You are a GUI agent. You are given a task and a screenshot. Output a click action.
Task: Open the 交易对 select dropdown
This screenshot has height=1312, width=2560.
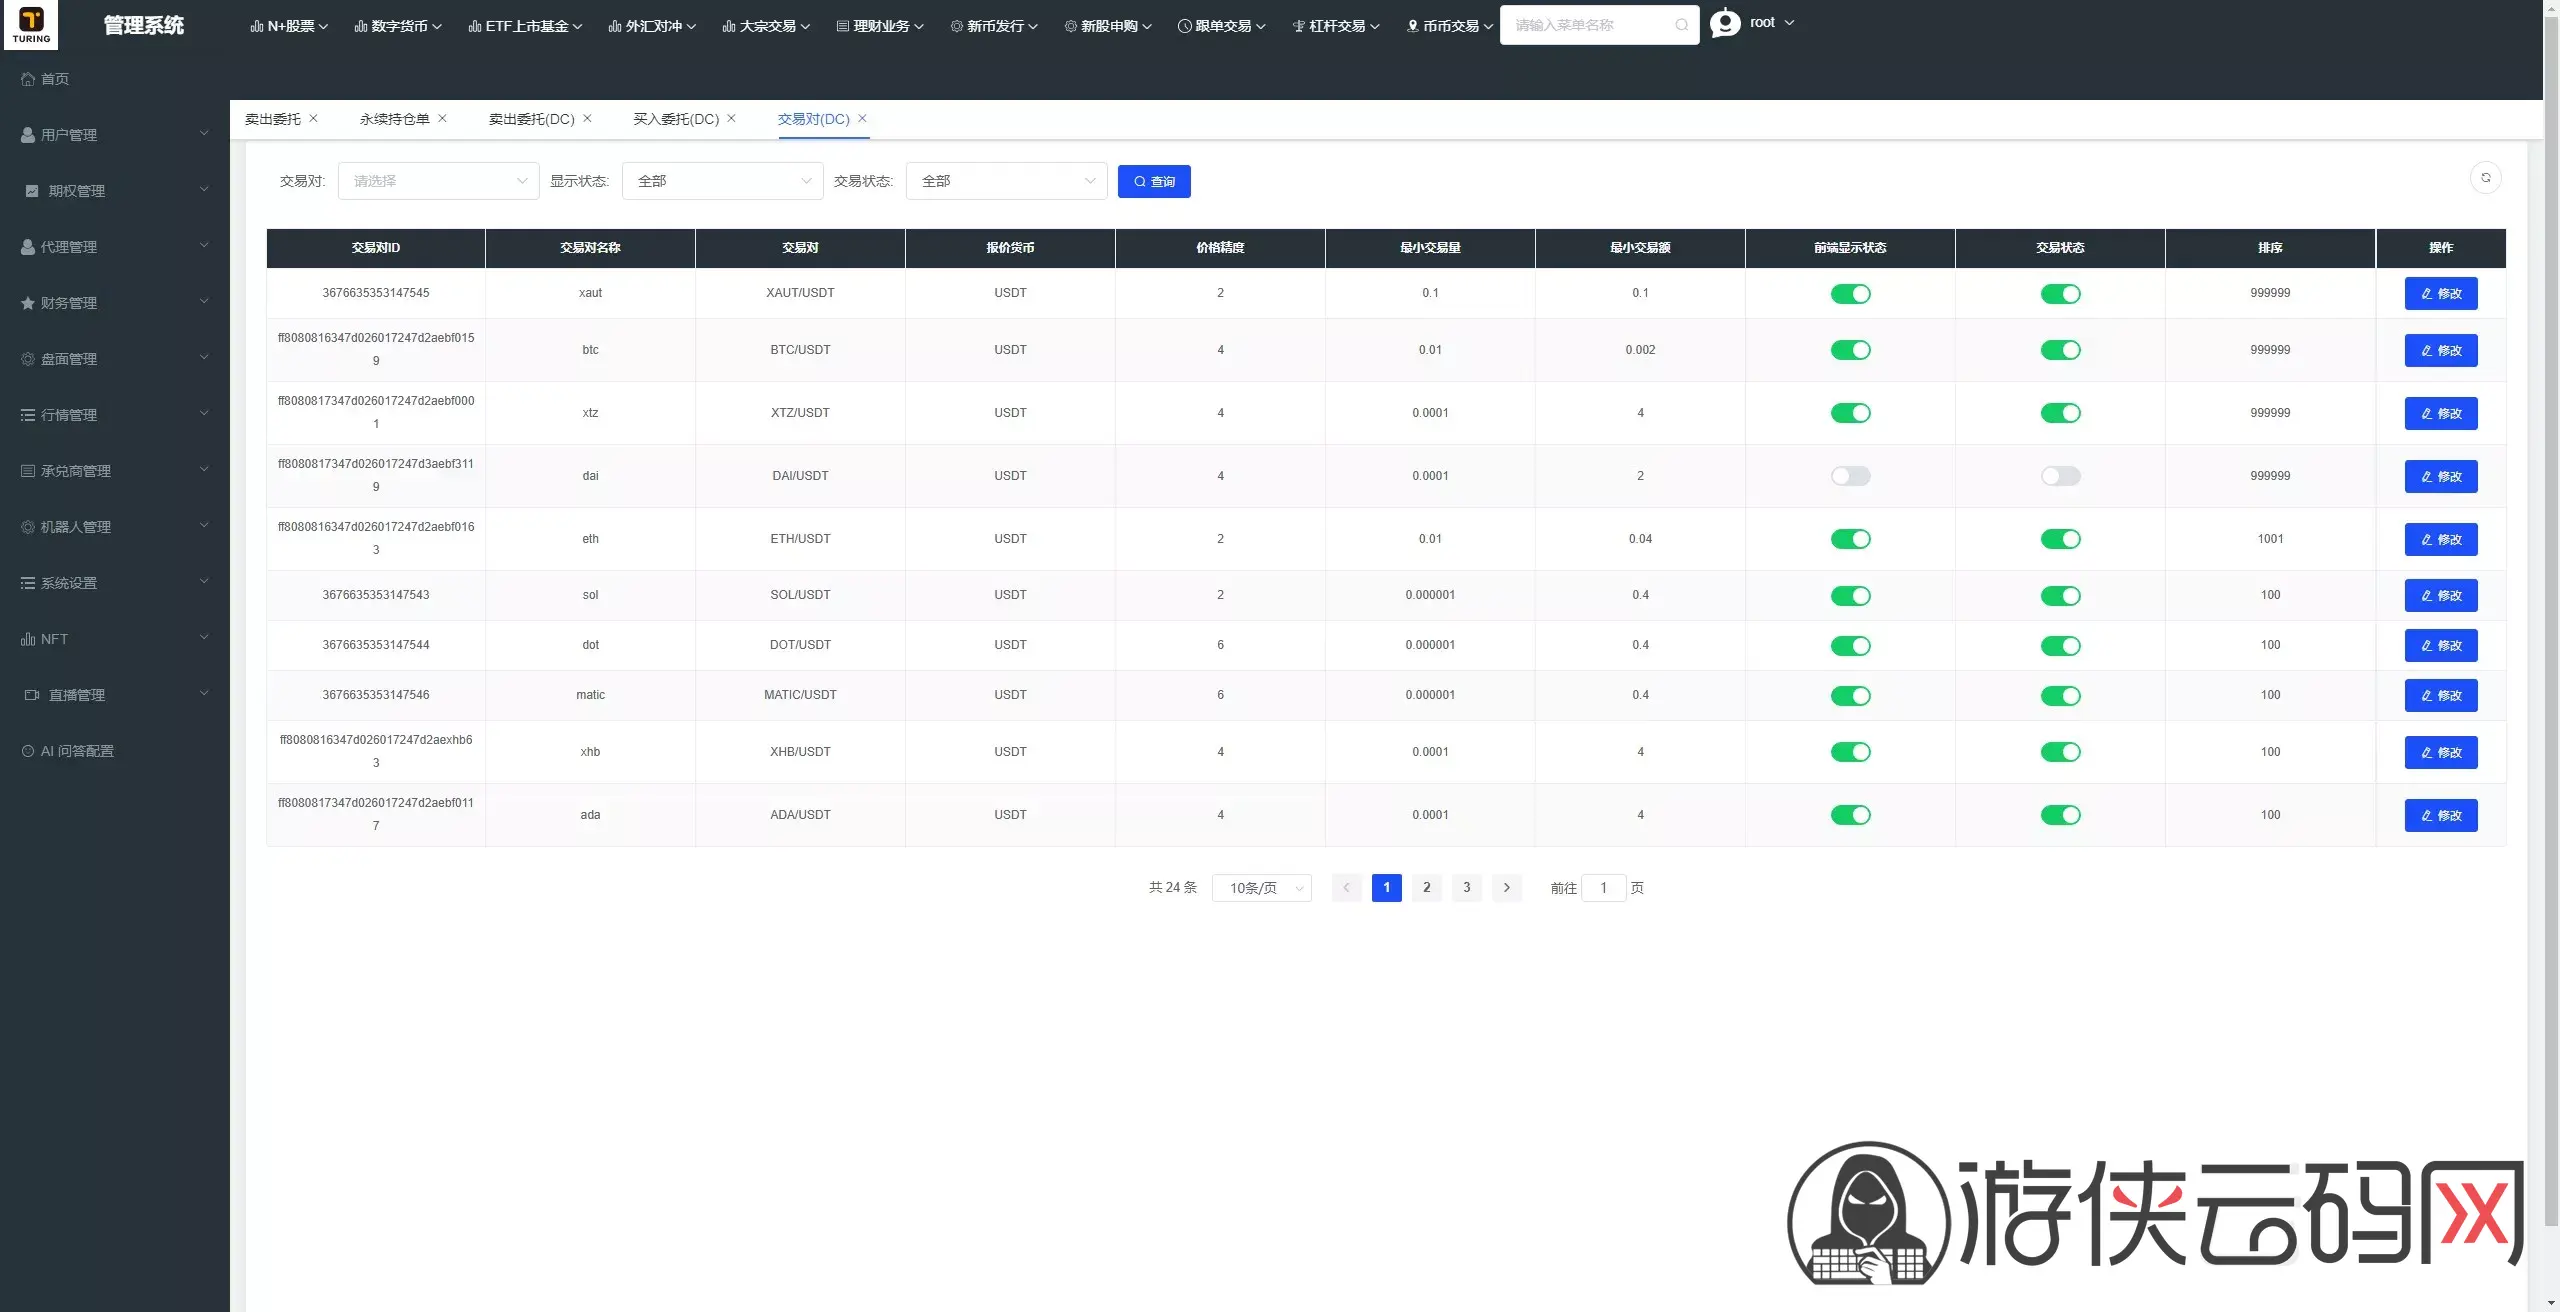(438, 181)
